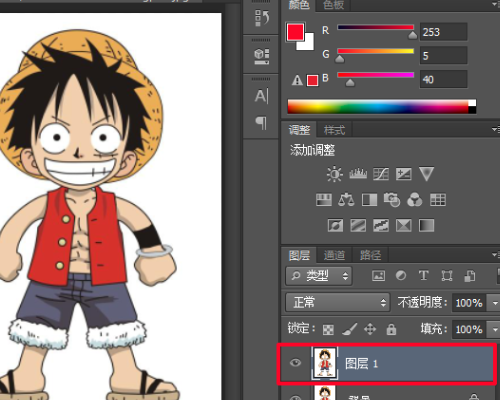
Task: Click the 填充 100% field
Action: click(470, 330)
